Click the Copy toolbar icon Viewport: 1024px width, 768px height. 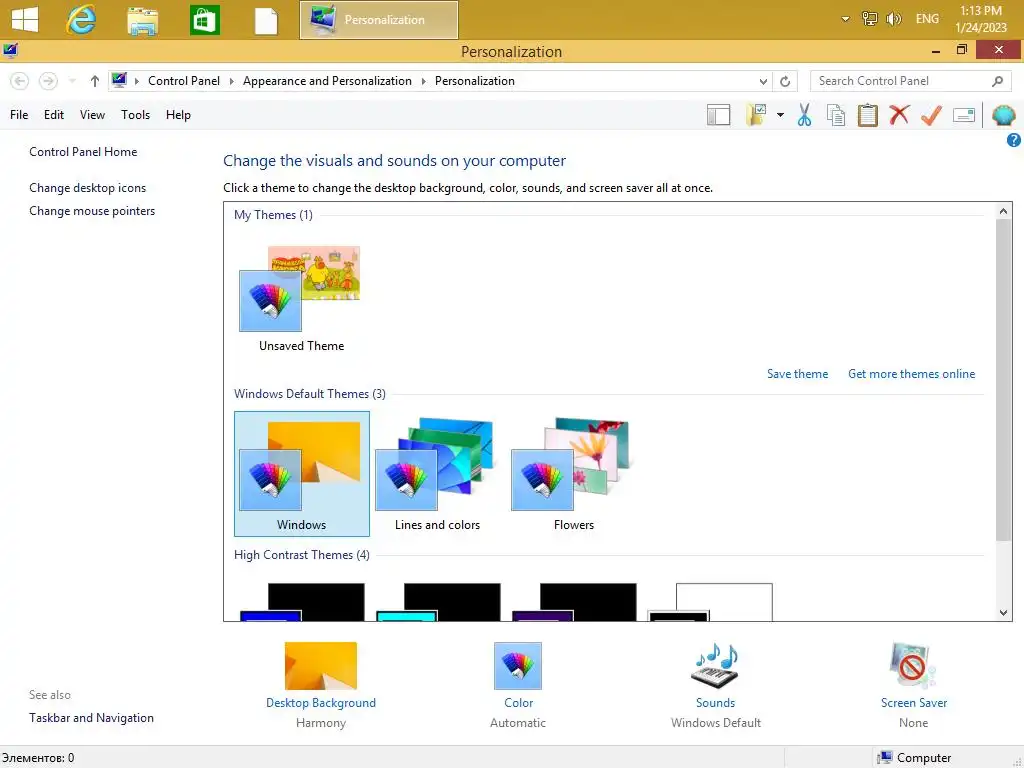coord(835,115)
